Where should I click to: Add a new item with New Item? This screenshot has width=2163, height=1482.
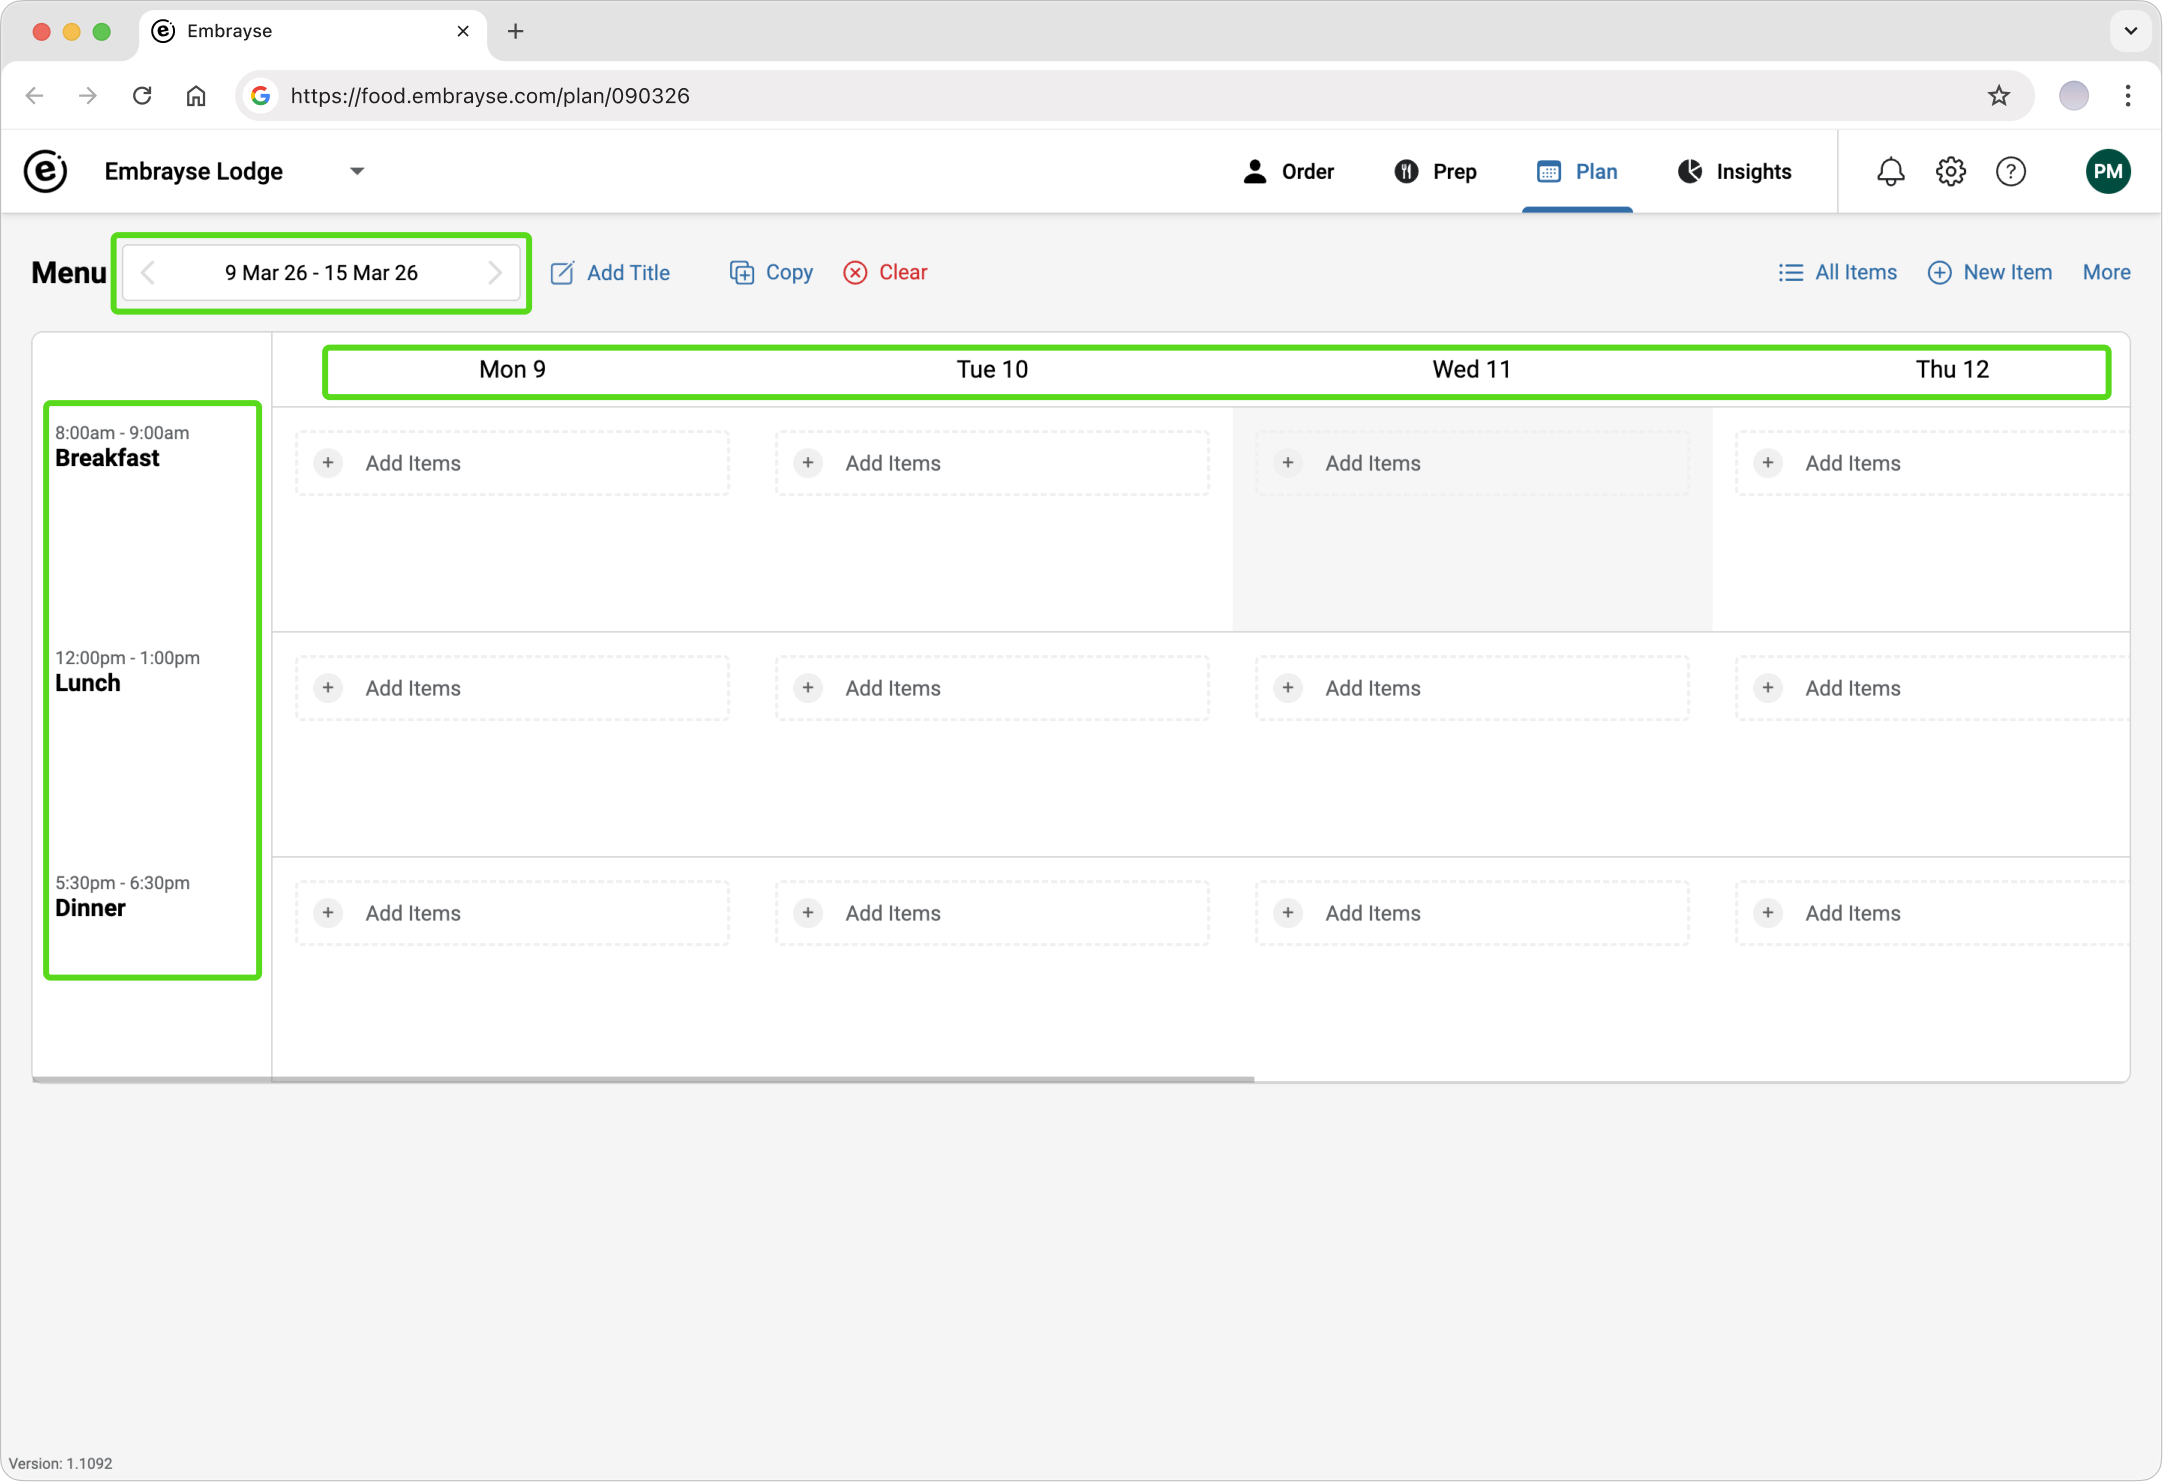click(1990, 273)
